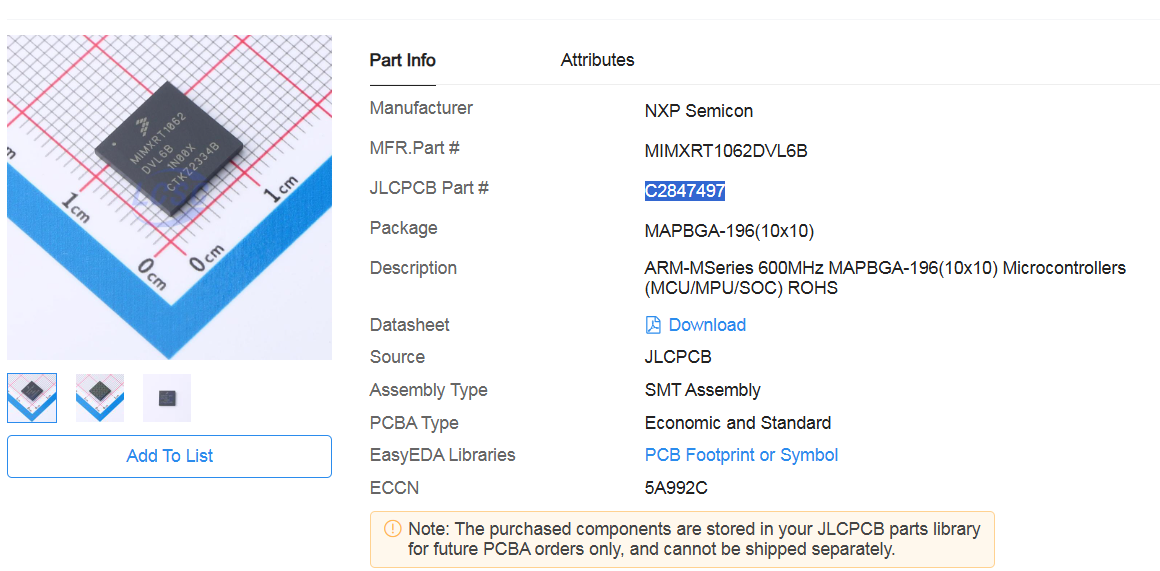Open the PCB Footprint or Symbol link
This screenshot has width=1160, height=571.
click(x=741, y=455)
